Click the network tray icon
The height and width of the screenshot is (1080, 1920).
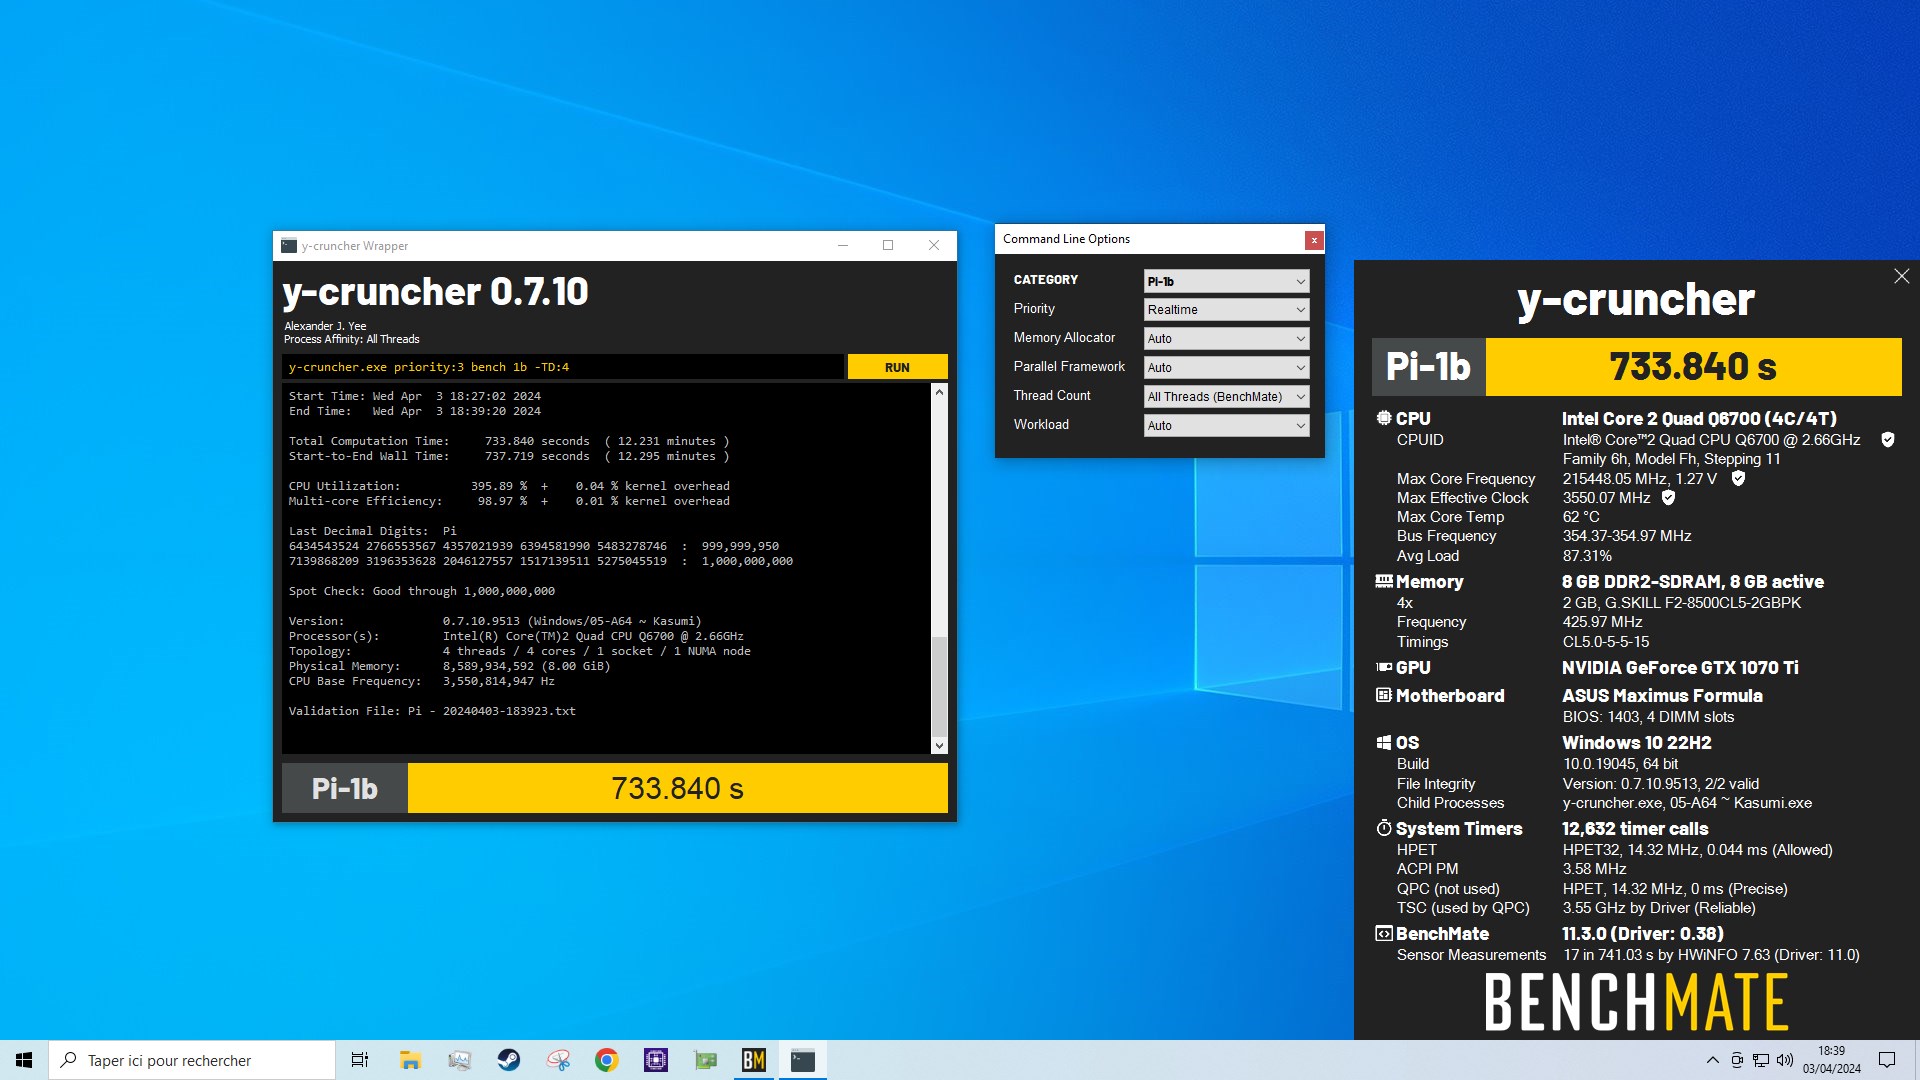pyautogui.click(x=1761, y=1060)
